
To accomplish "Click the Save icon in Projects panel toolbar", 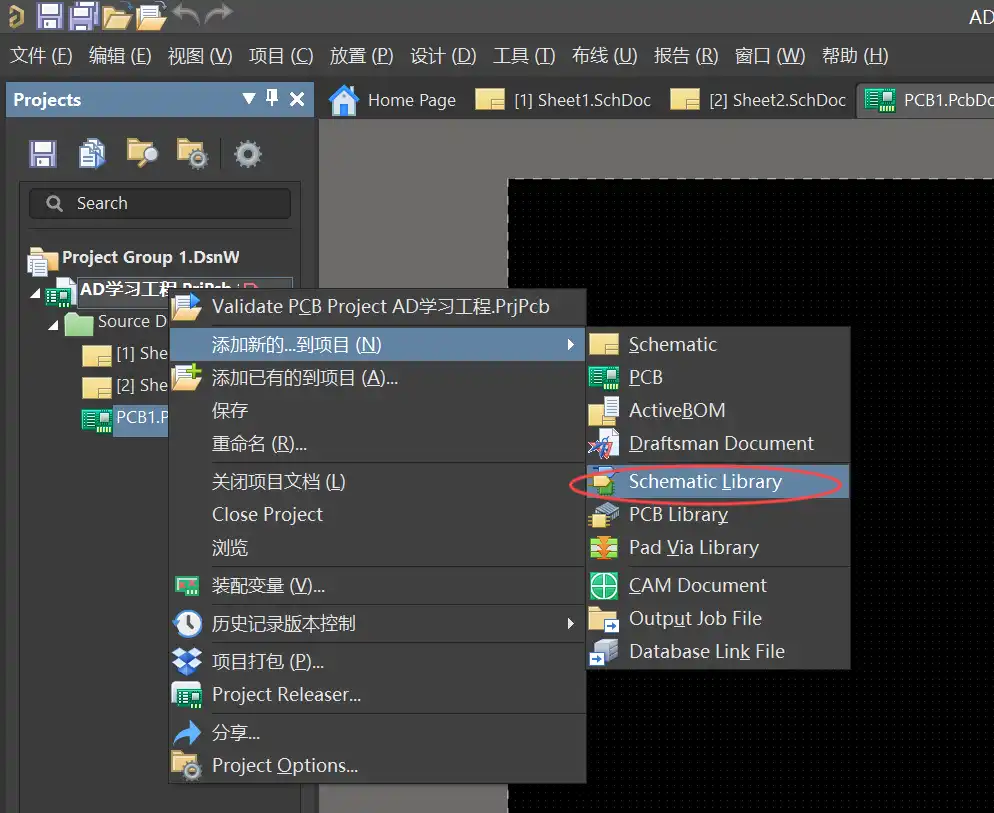I will pyautogui.click(x=42, y=153).
